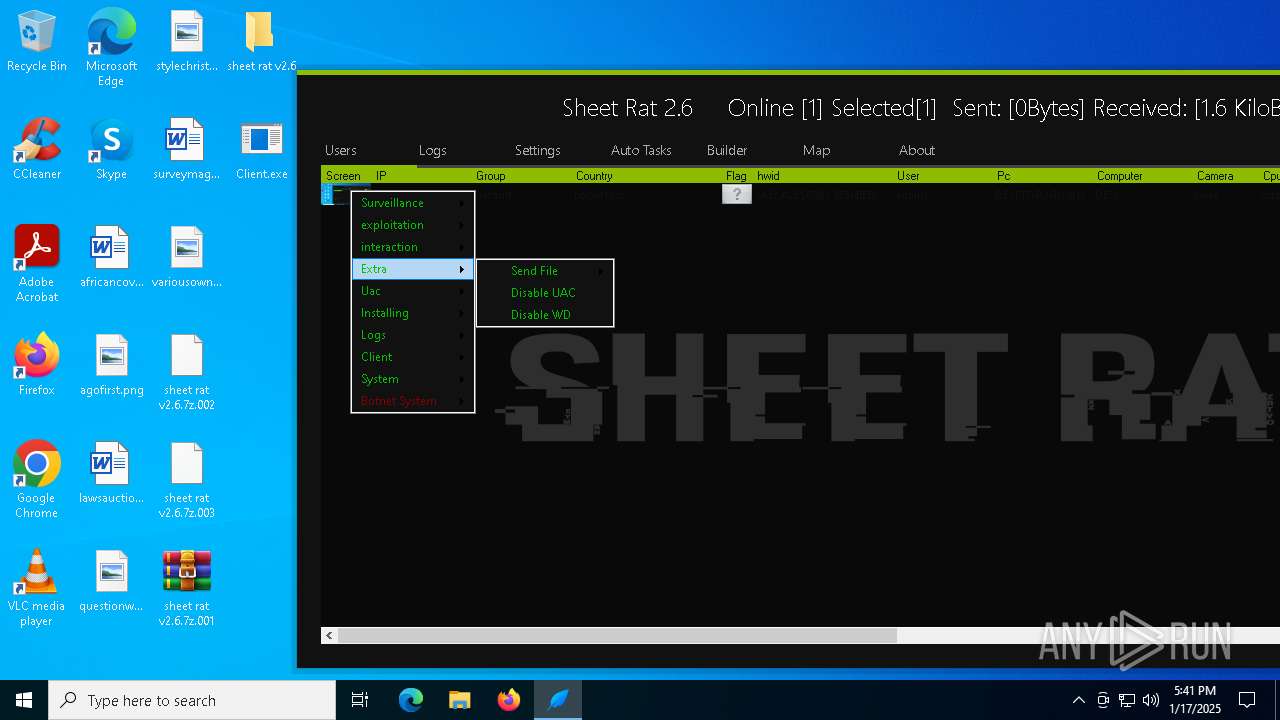Select the highlighted Extra menu entry
1280x720 pixels.
click(413, 269)
